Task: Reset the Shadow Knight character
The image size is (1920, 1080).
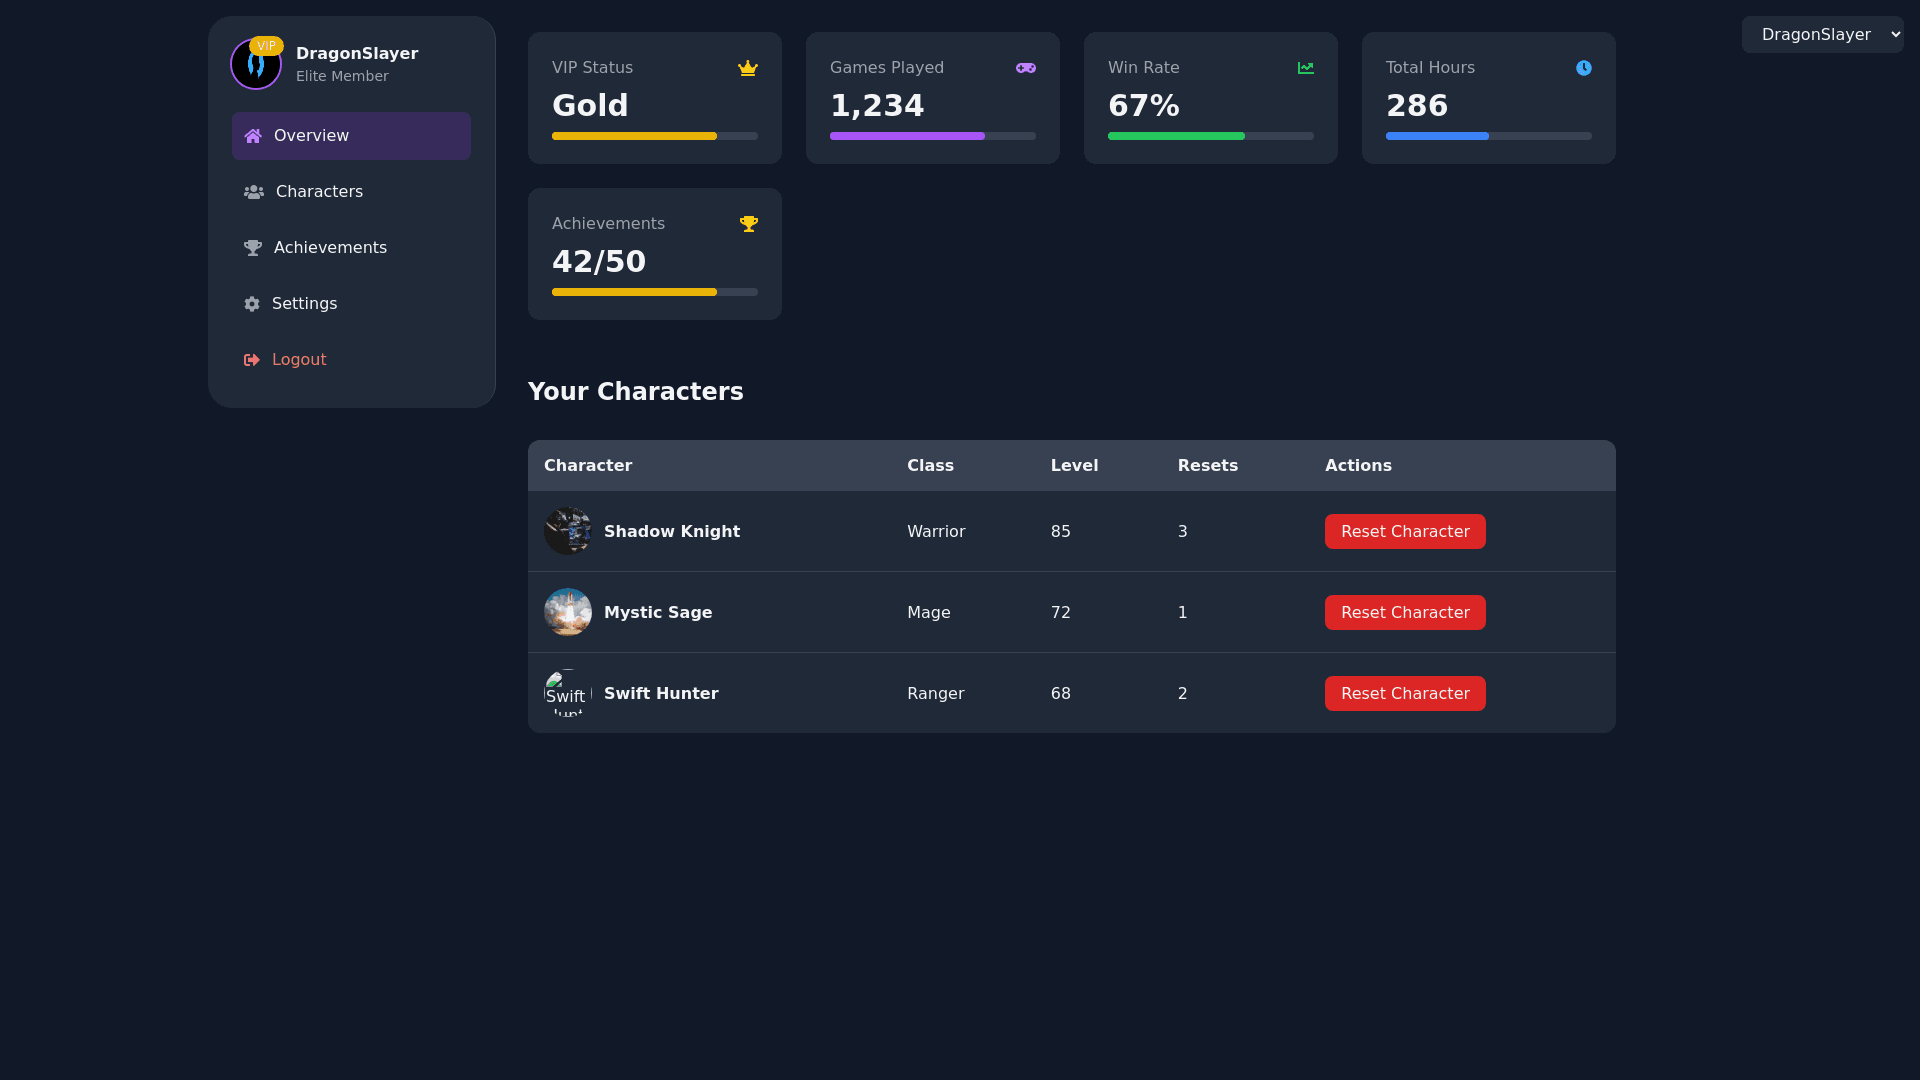Action: pos(1405,532)
